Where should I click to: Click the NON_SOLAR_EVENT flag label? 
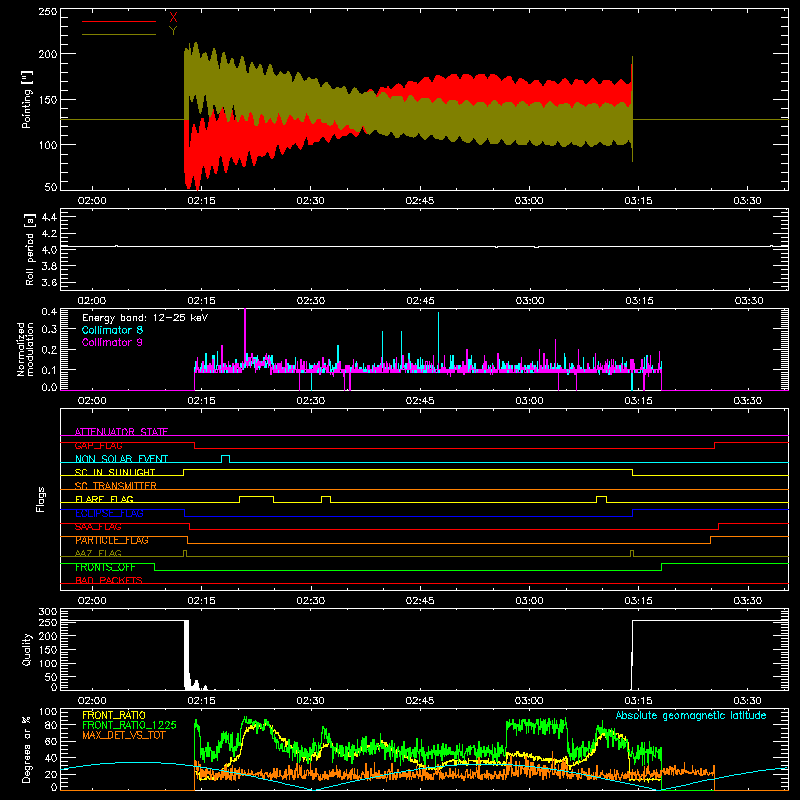click(x=121, y=459)
